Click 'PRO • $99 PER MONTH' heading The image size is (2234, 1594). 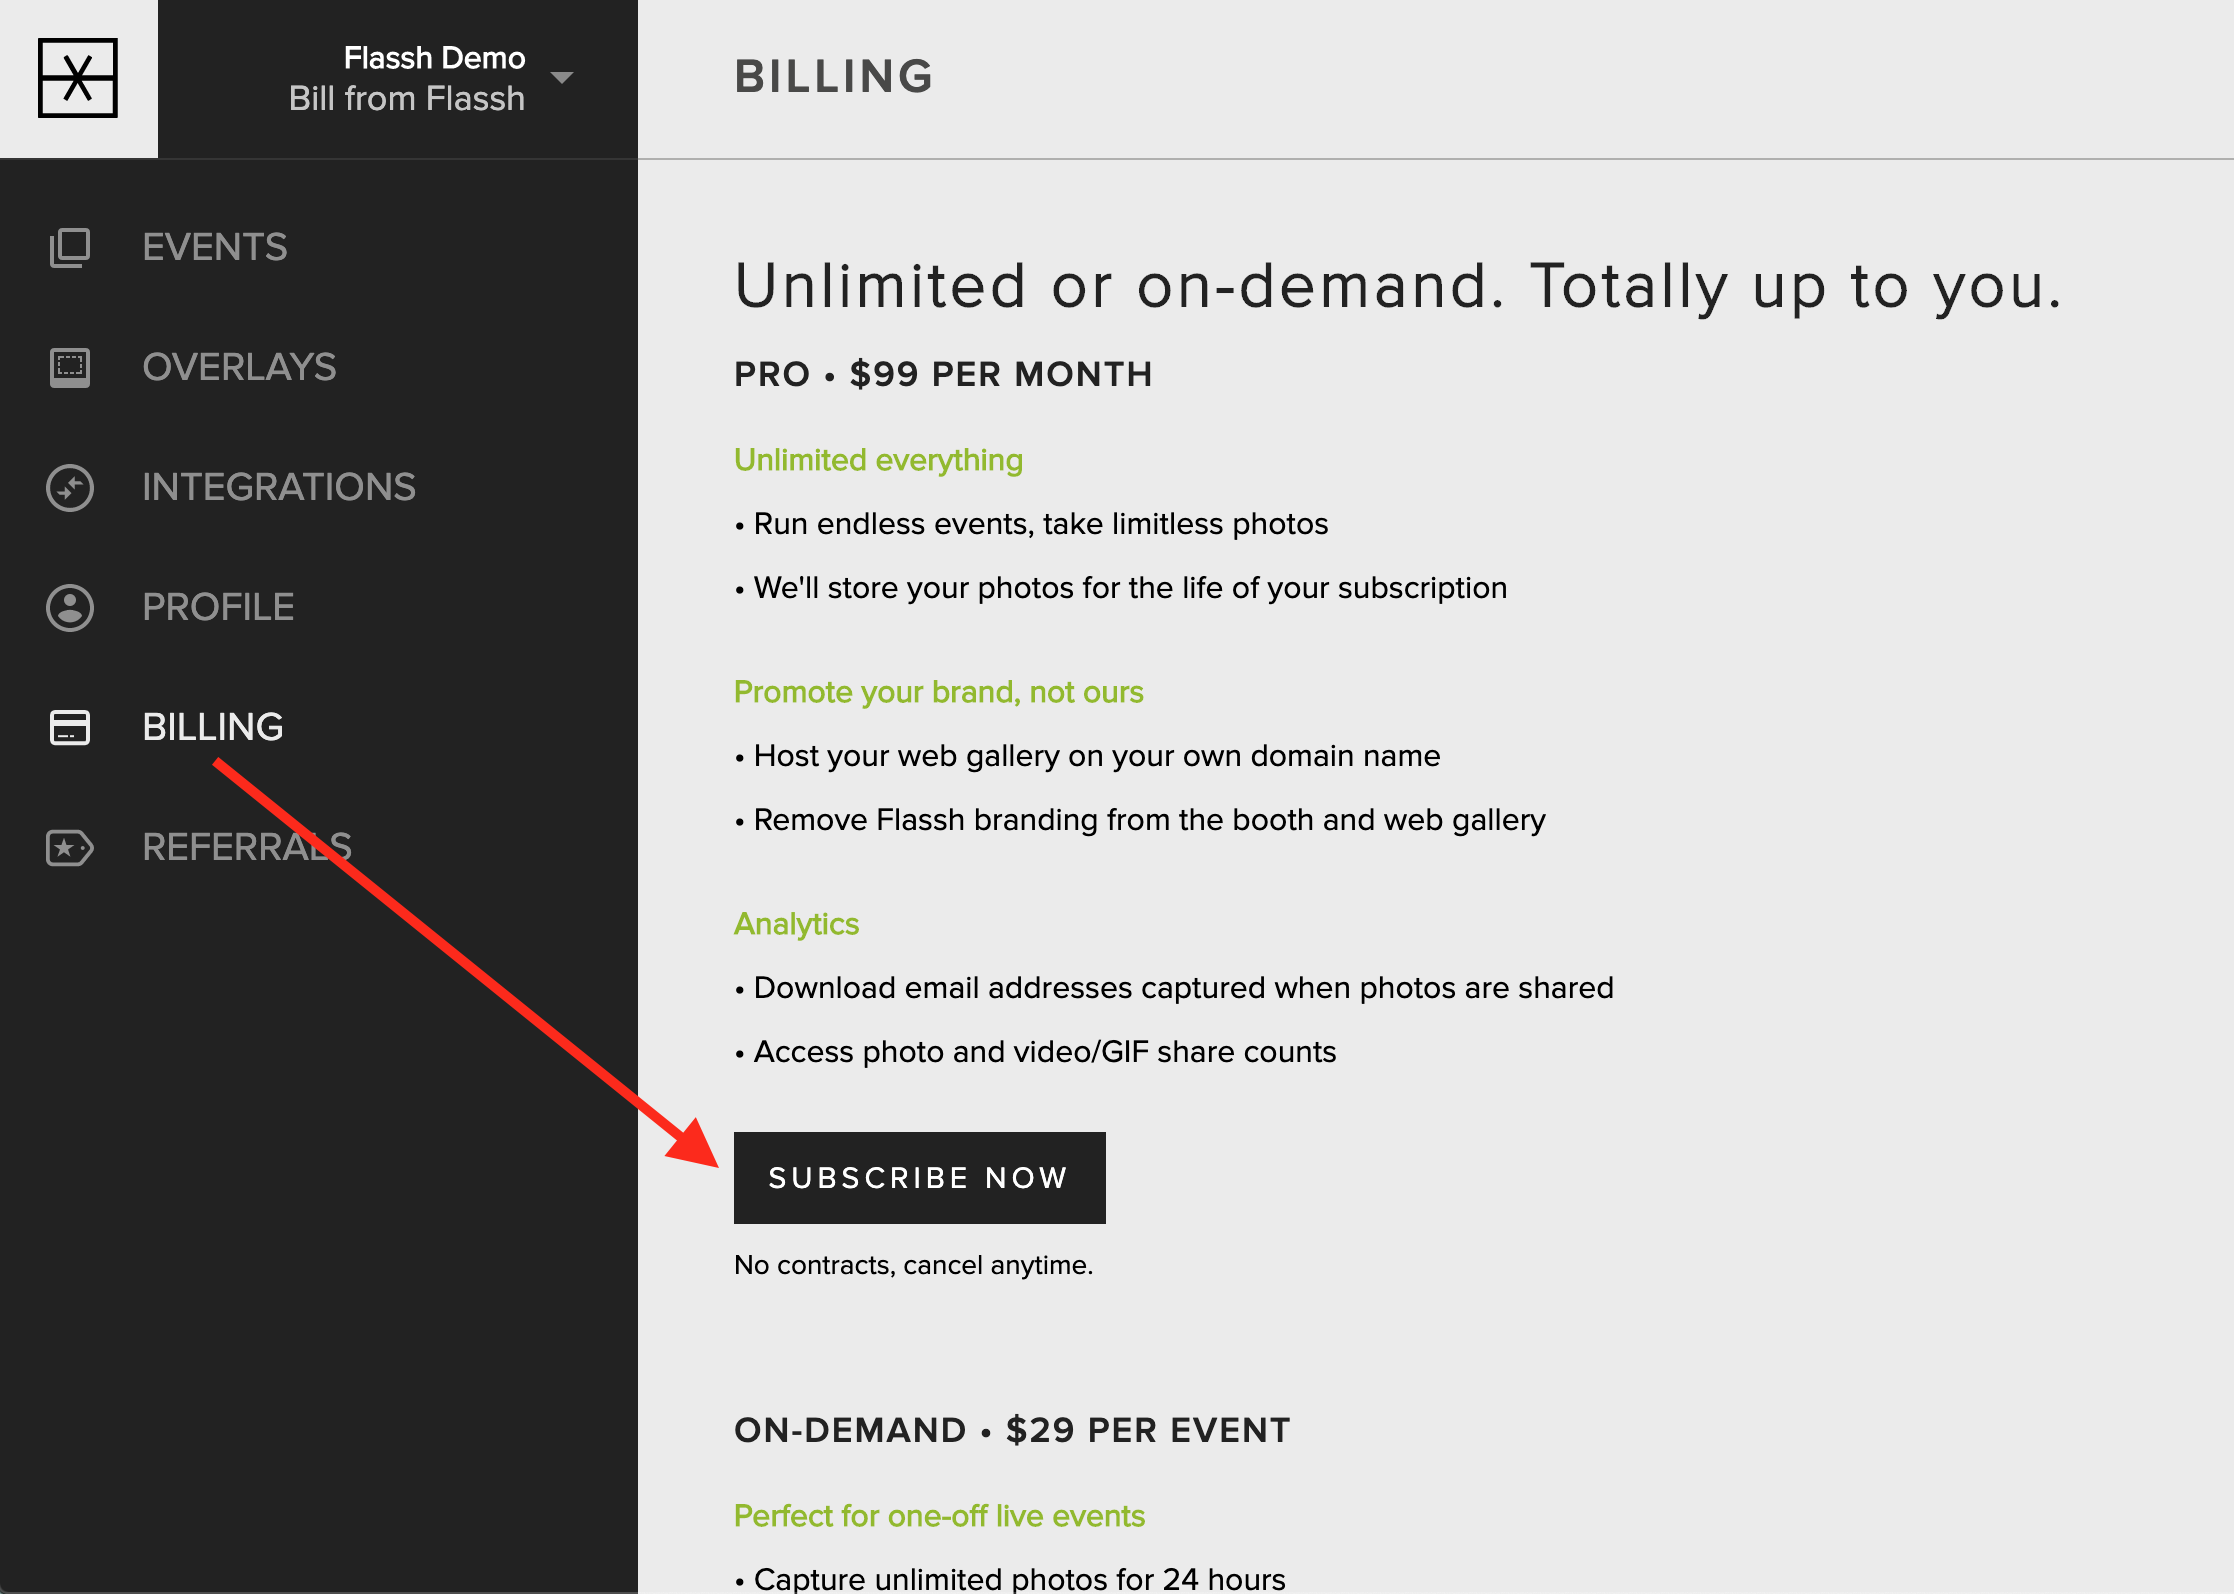click(943, 374)
